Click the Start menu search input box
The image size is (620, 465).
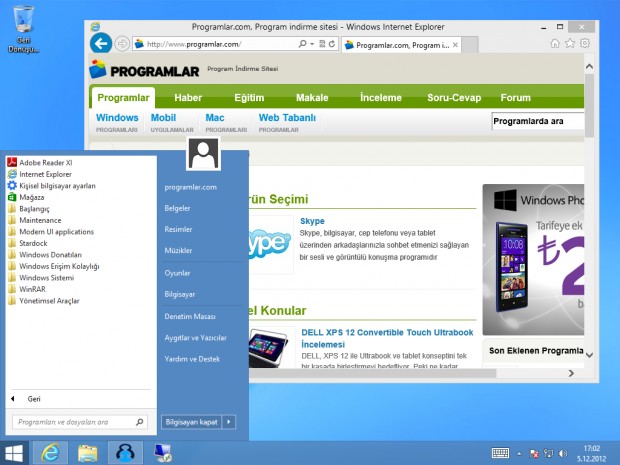pos(80,422)
